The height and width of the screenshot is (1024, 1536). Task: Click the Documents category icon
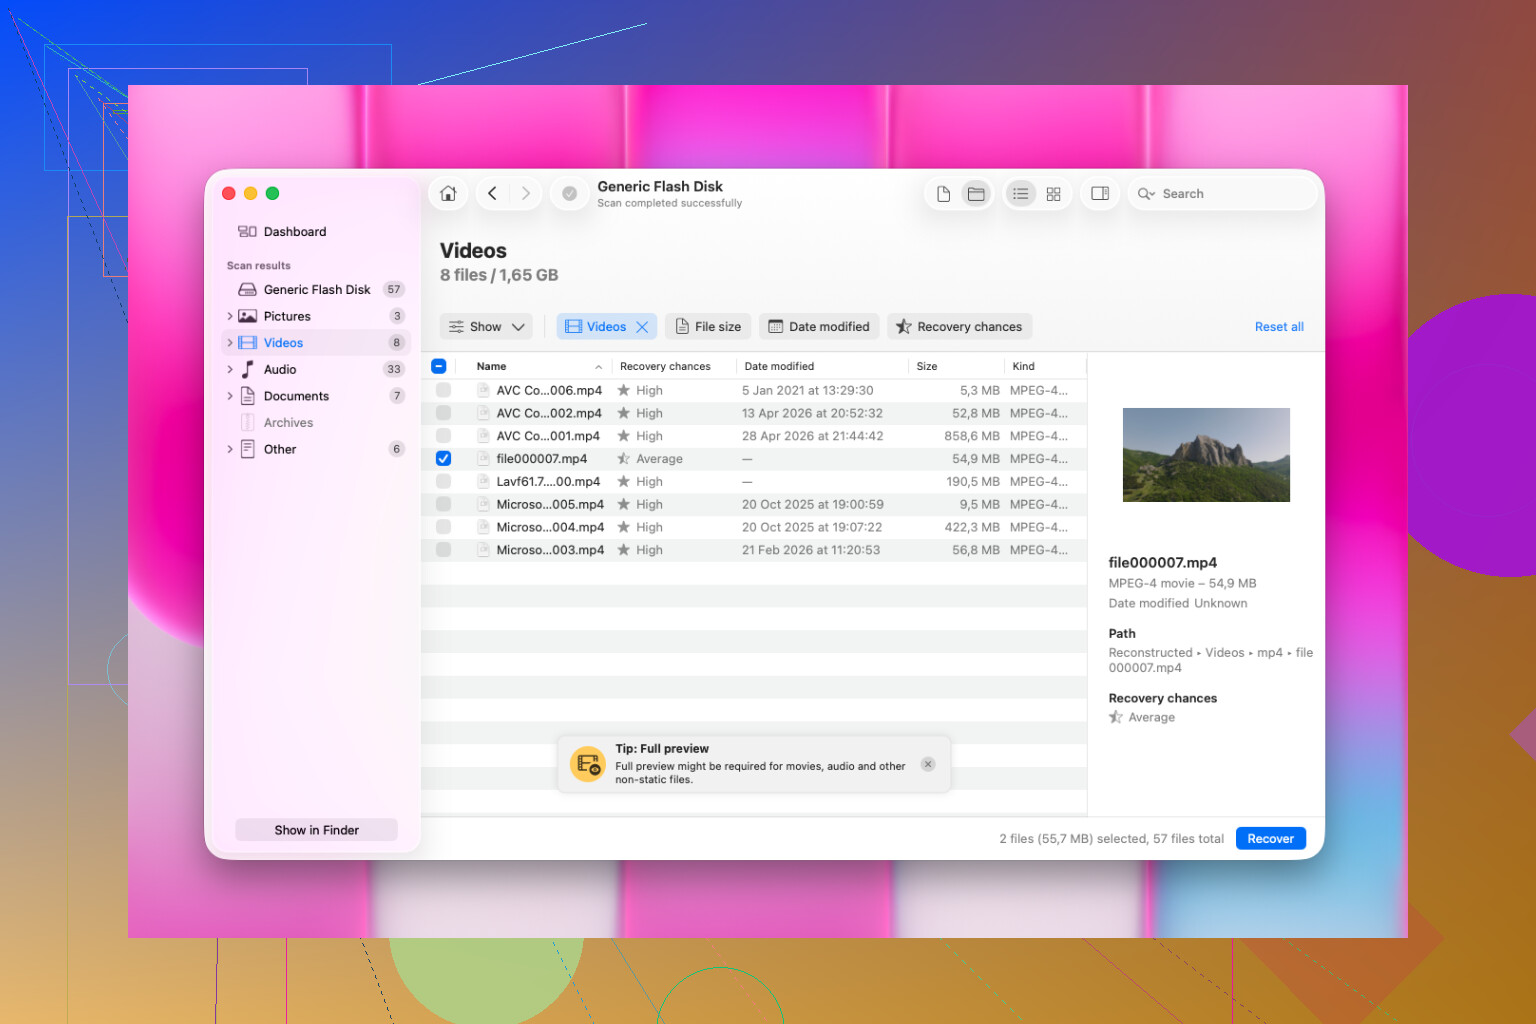(247, 396)
